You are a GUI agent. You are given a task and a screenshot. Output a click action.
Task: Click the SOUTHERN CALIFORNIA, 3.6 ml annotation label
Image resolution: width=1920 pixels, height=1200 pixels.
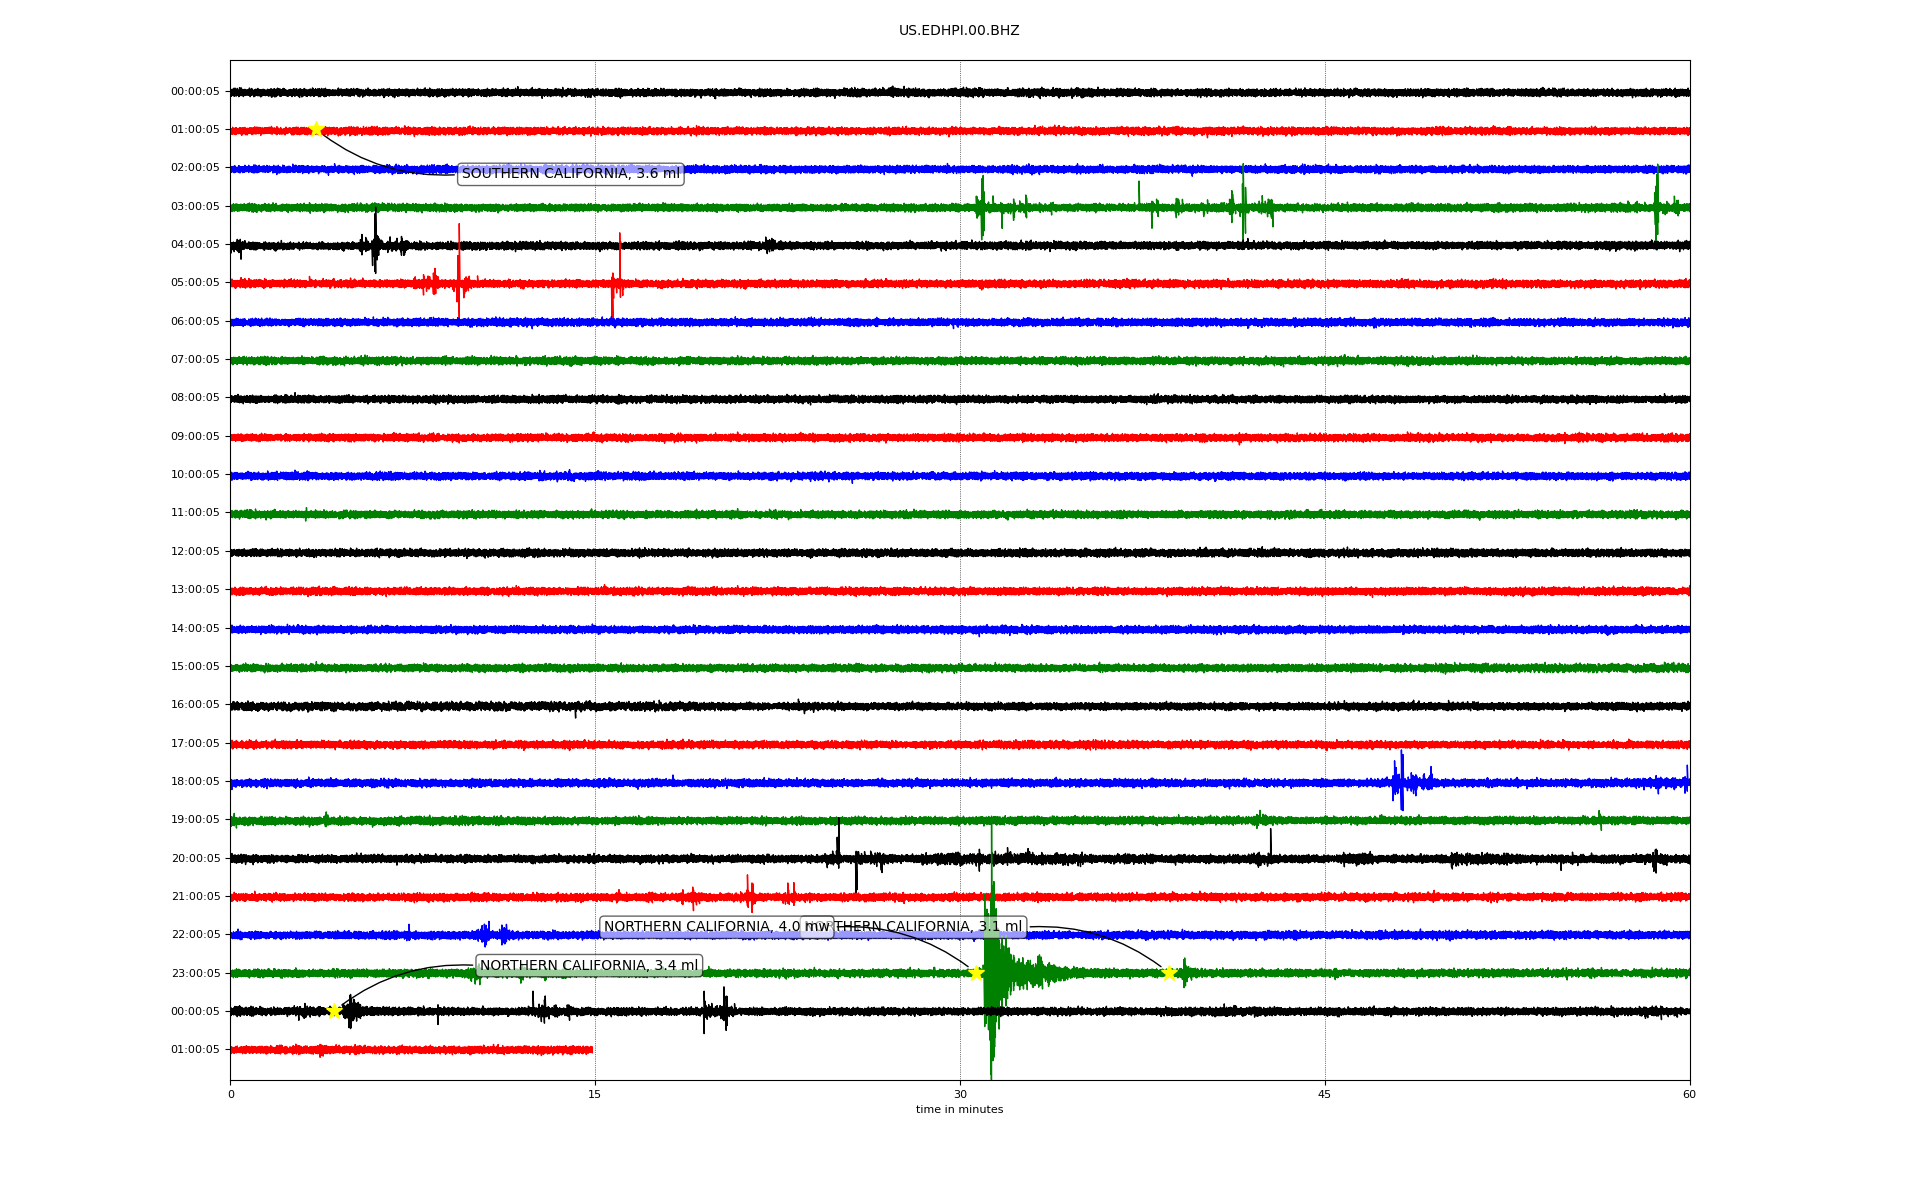click(570, 174)
